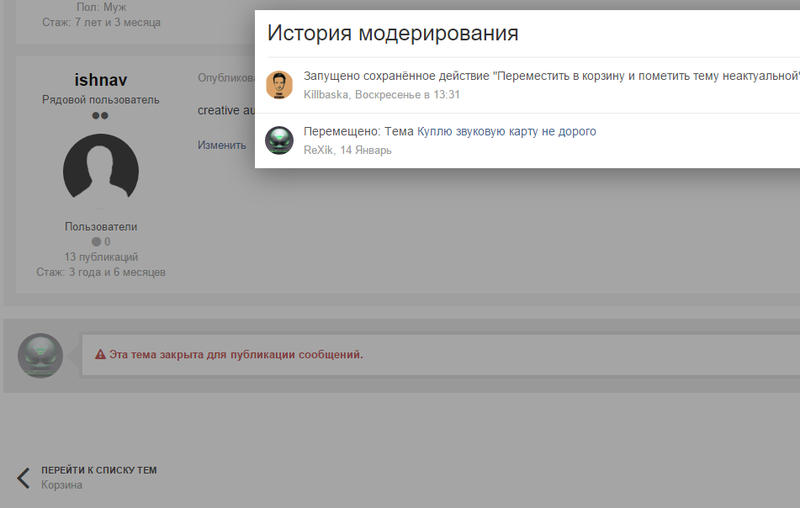The width and height of the screenshot is (800, 508).
Task: Click ishnav's 13 публикаций count
Action: [101, 257]
